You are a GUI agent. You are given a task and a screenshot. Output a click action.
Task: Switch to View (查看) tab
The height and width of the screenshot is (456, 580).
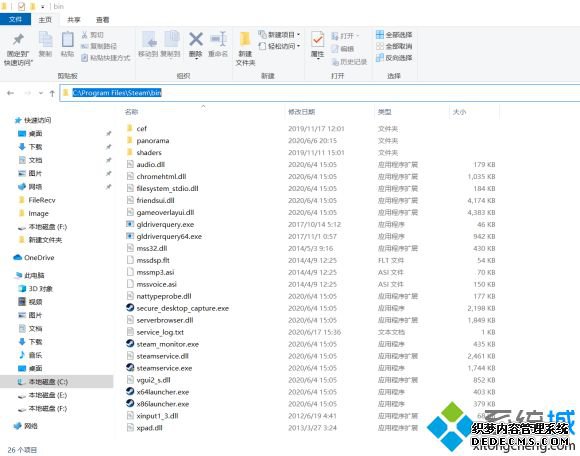[102, 20]
